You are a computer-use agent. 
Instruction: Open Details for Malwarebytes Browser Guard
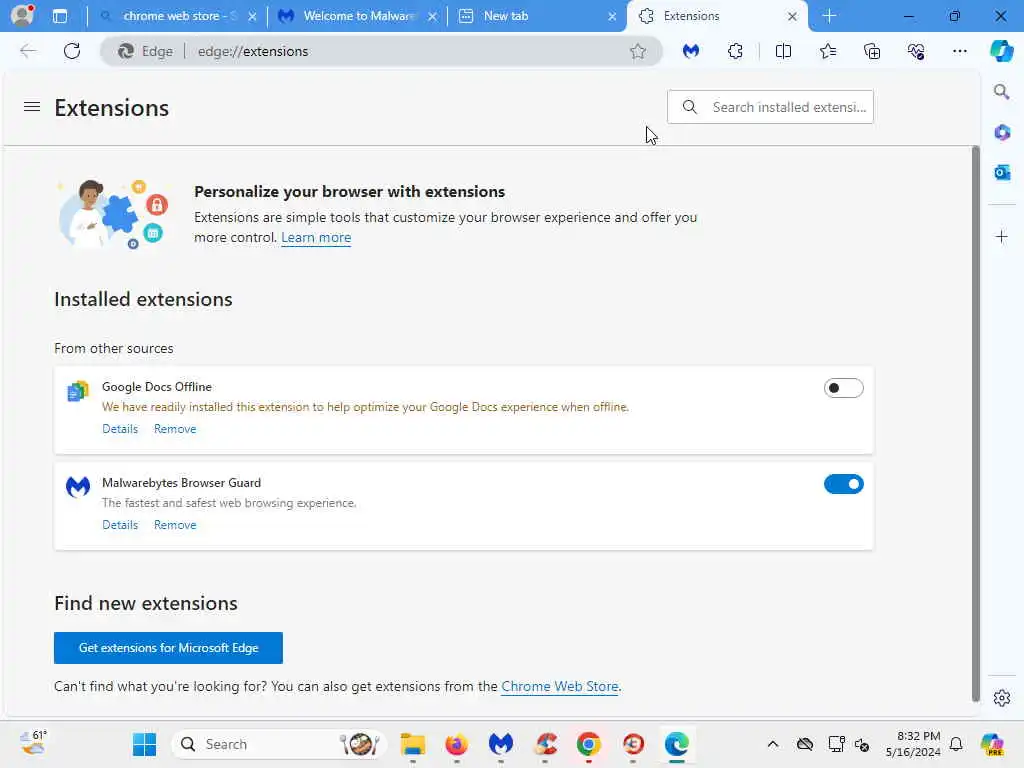coord(120,525)
